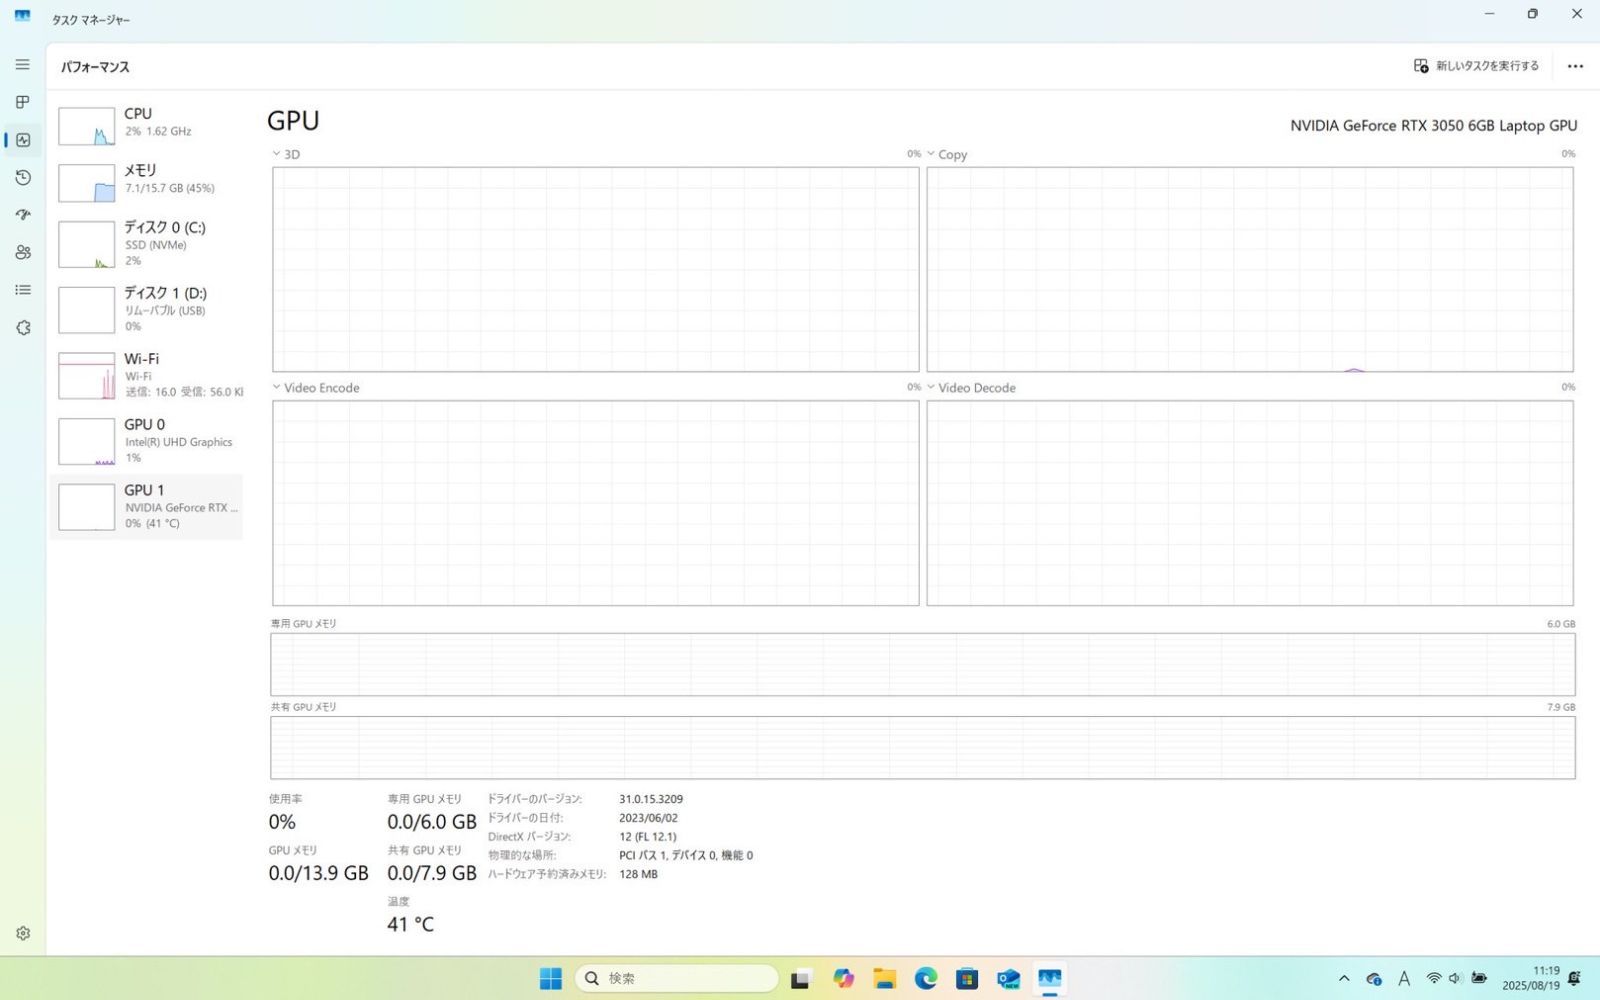Click the 専用 GPU メモリ graph
This screenshot has height=1000, width=1600.
point(922,664)
